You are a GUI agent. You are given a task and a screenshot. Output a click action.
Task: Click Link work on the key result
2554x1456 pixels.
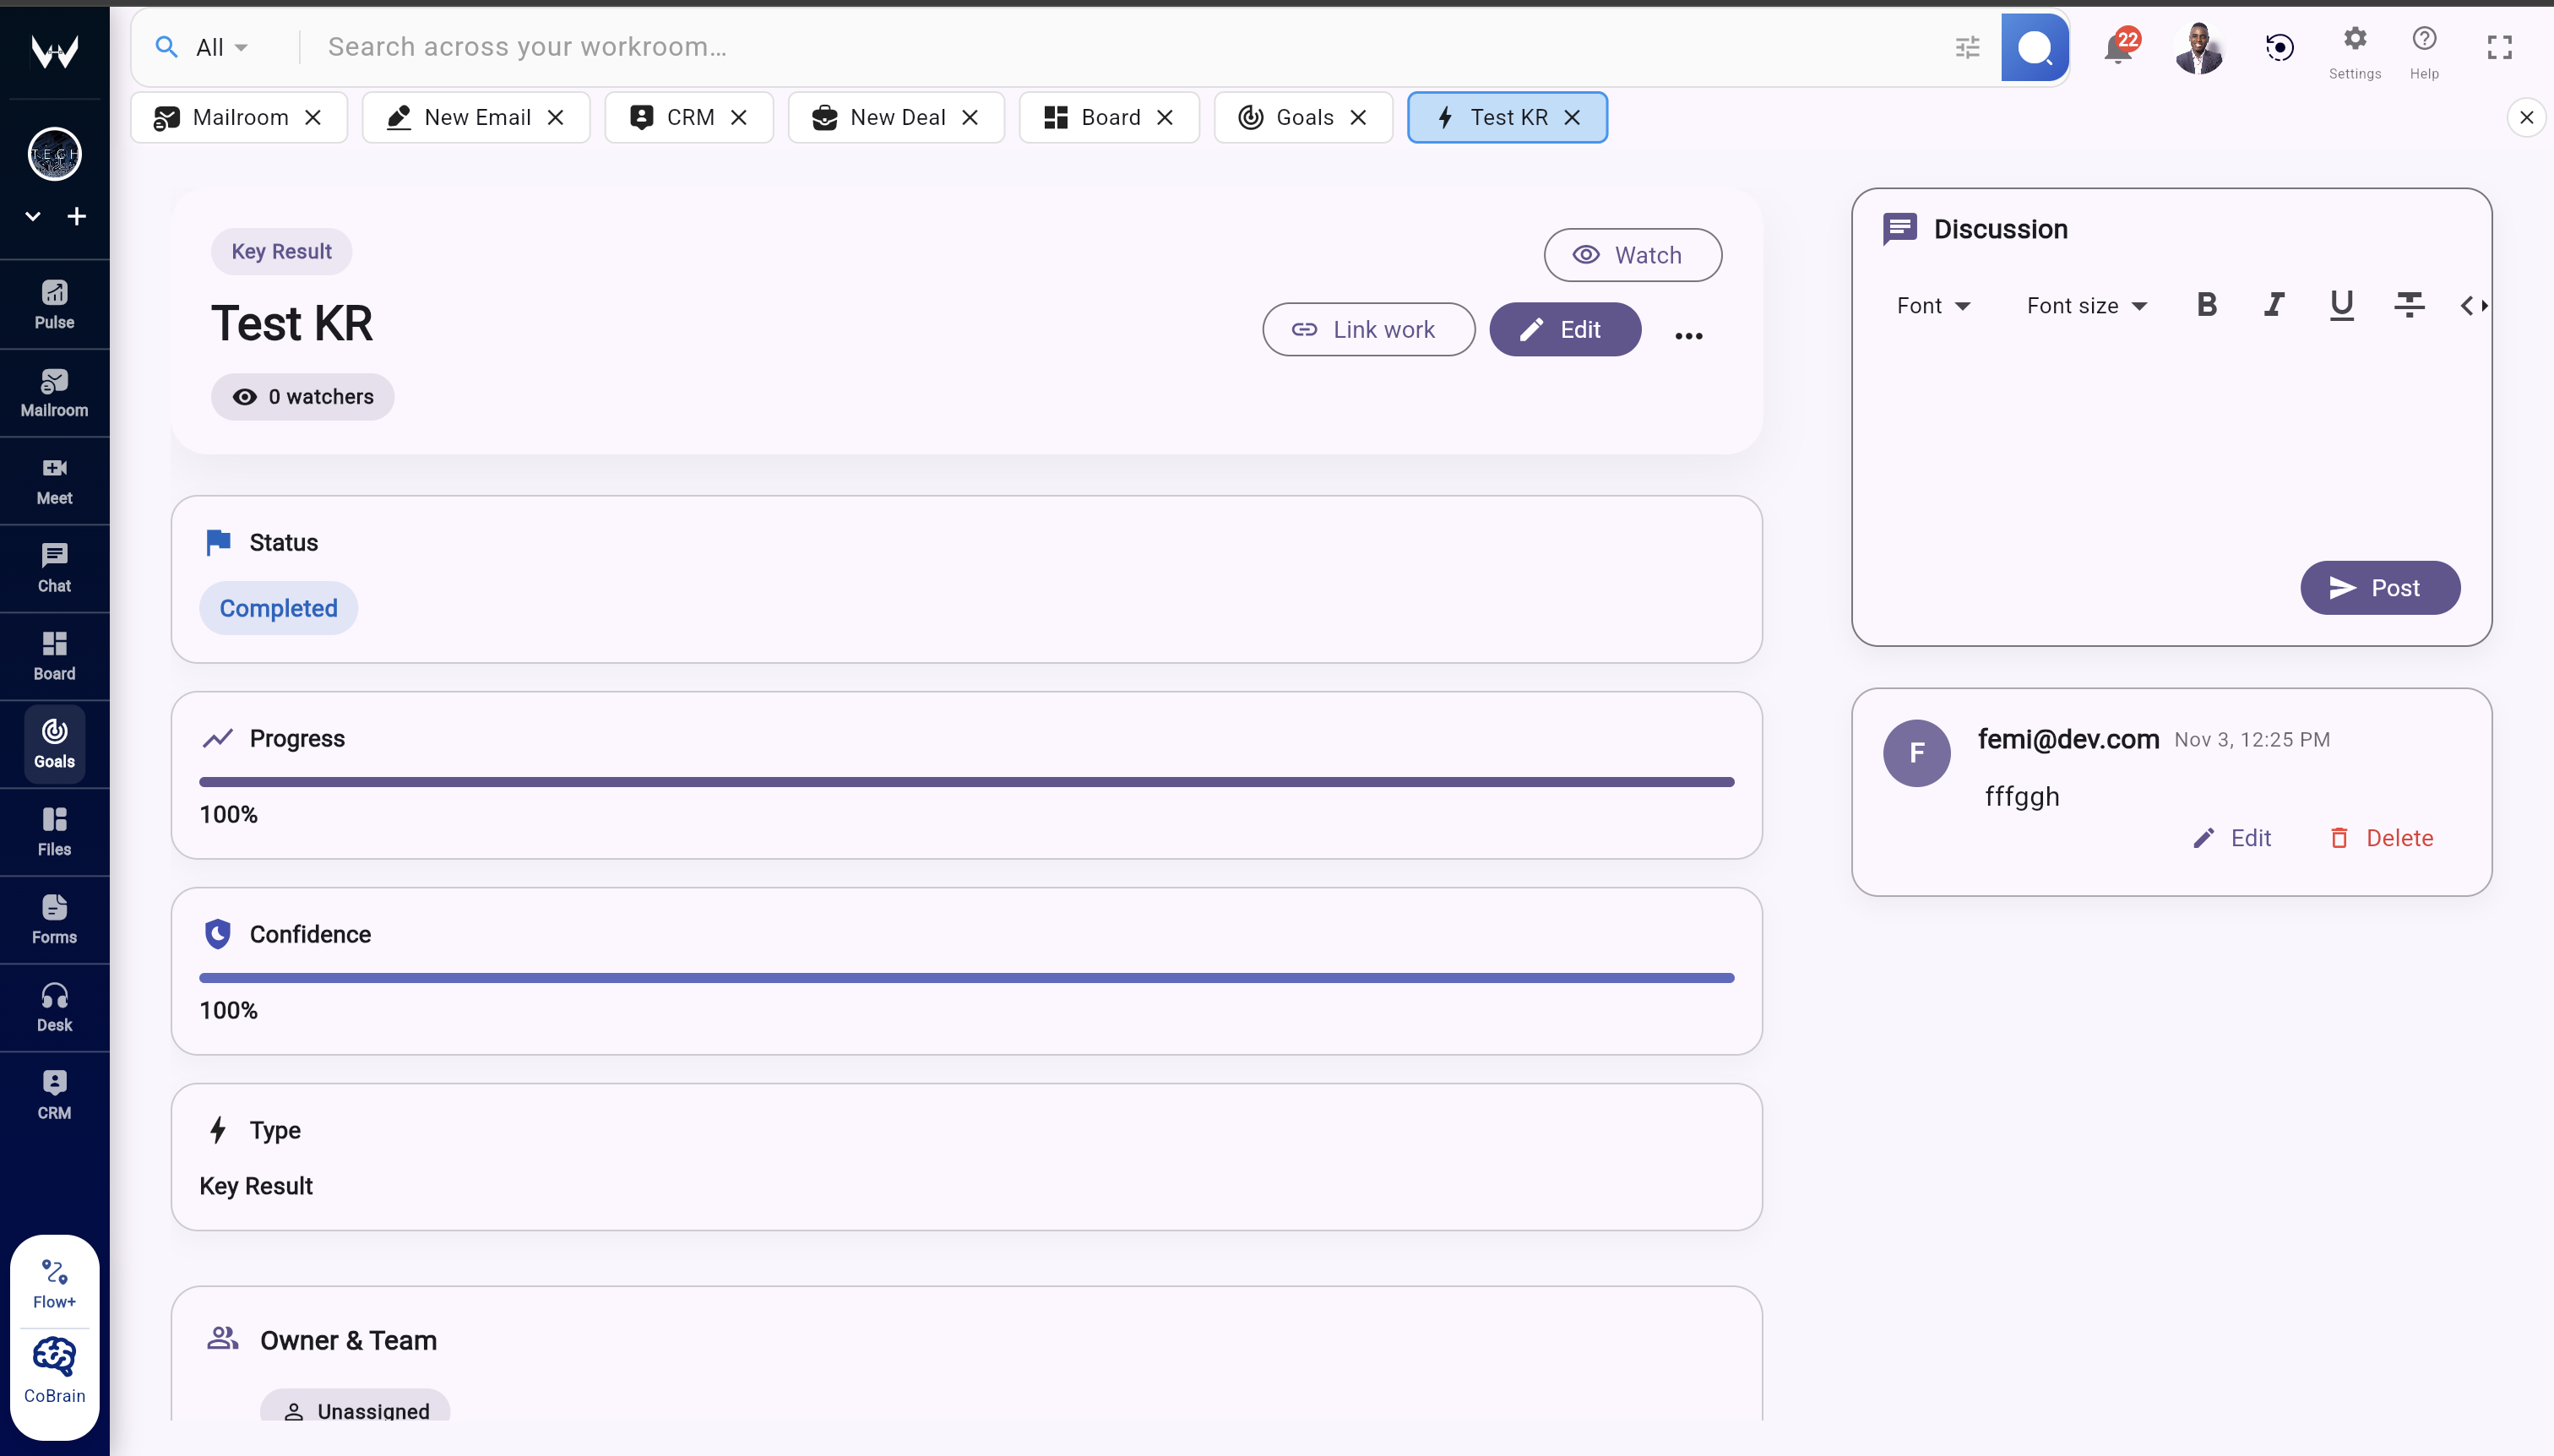pyautogui.click(x=1367, y=328)
